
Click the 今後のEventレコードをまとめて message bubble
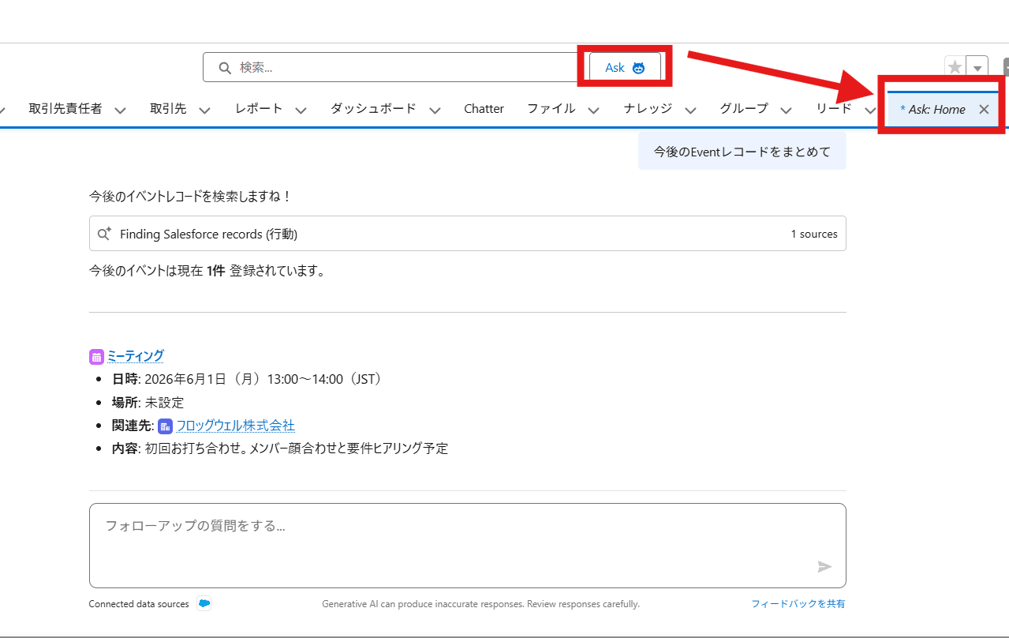[742, 152]
